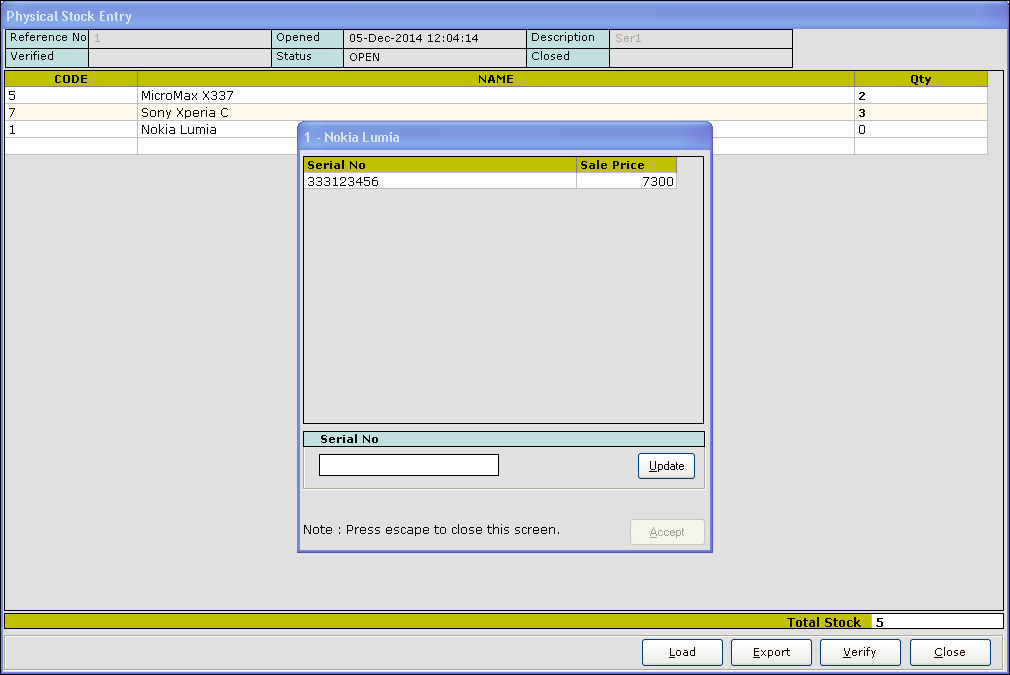Focus the Serial No entry box

409,465
